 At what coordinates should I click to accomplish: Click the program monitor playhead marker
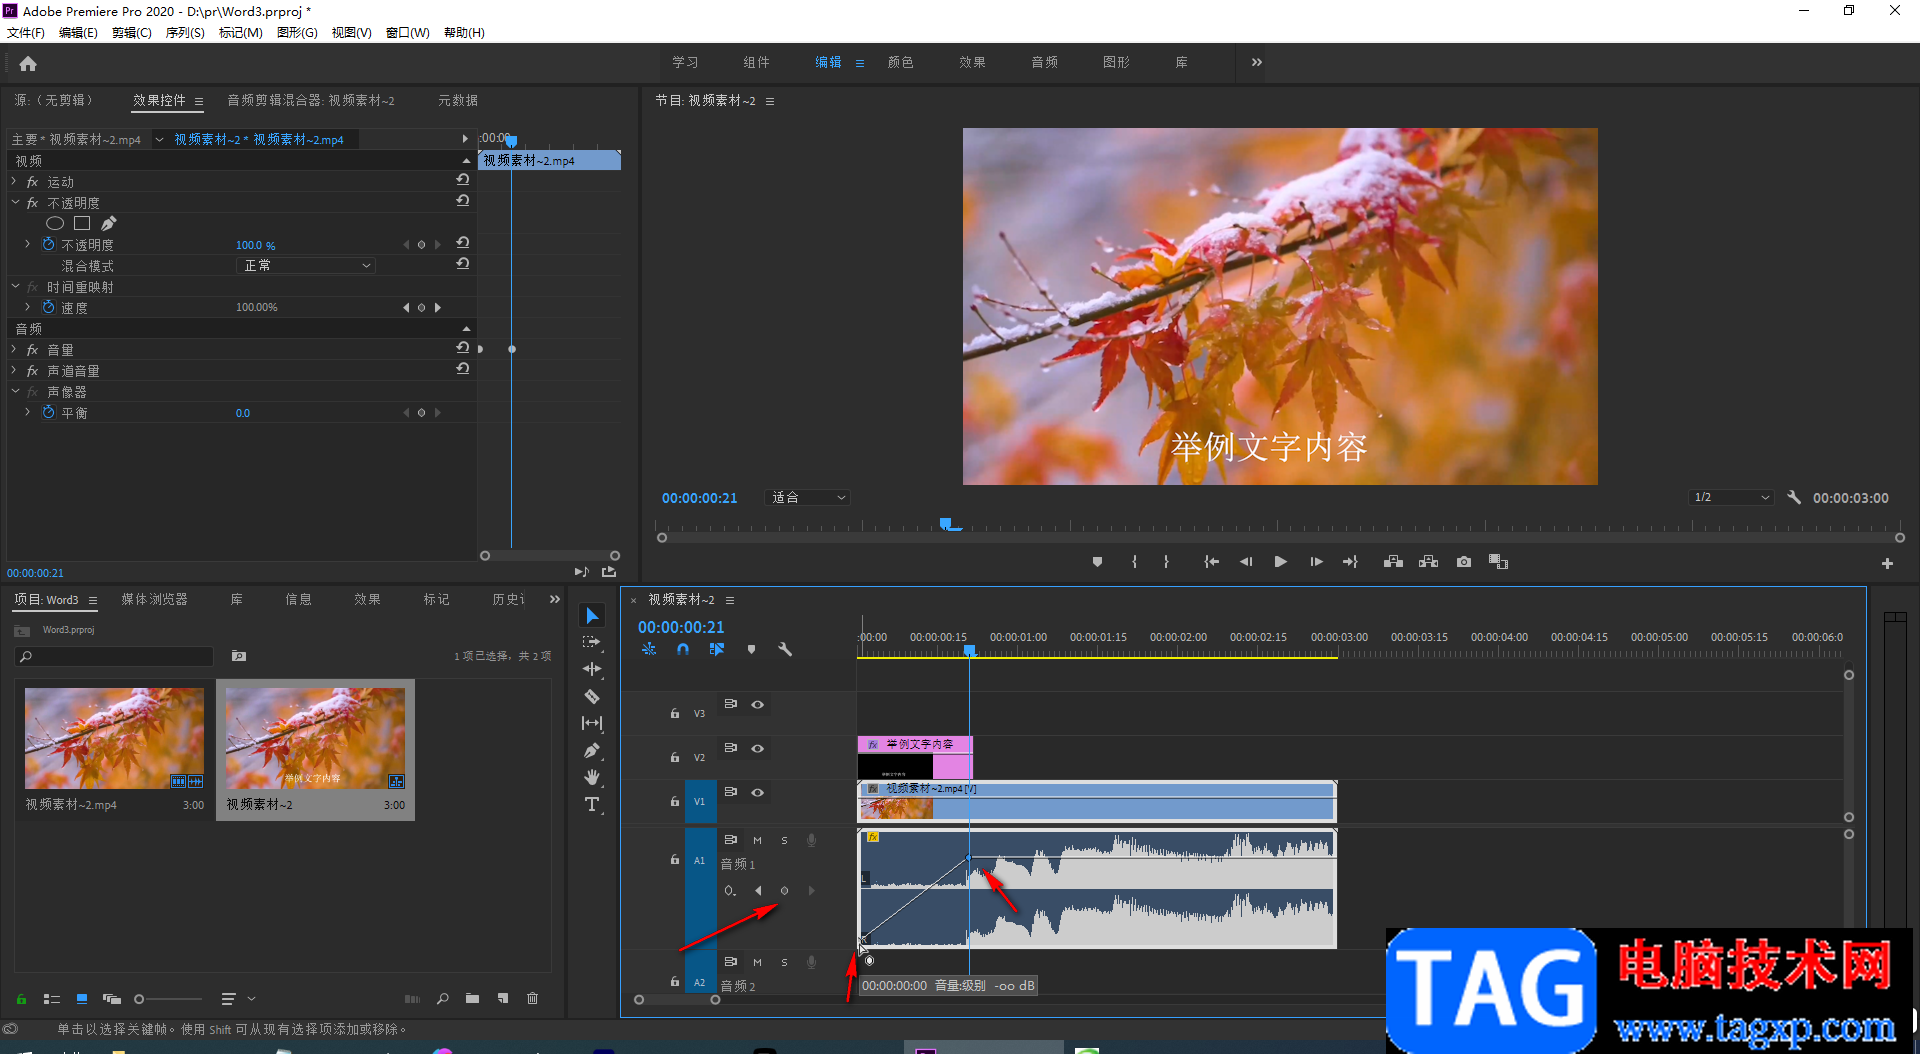[946, 524]
